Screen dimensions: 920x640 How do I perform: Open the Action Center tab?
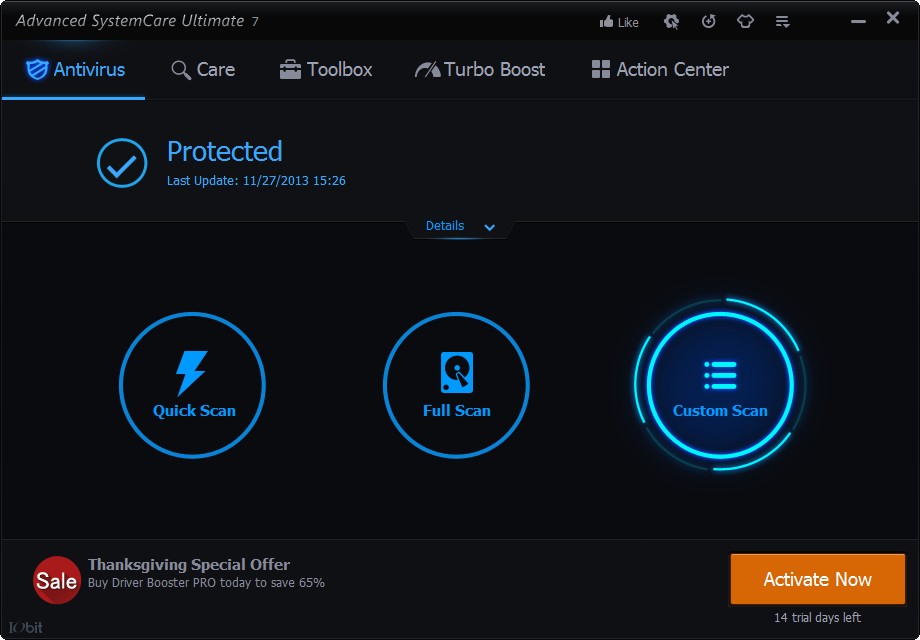[660, 70]
